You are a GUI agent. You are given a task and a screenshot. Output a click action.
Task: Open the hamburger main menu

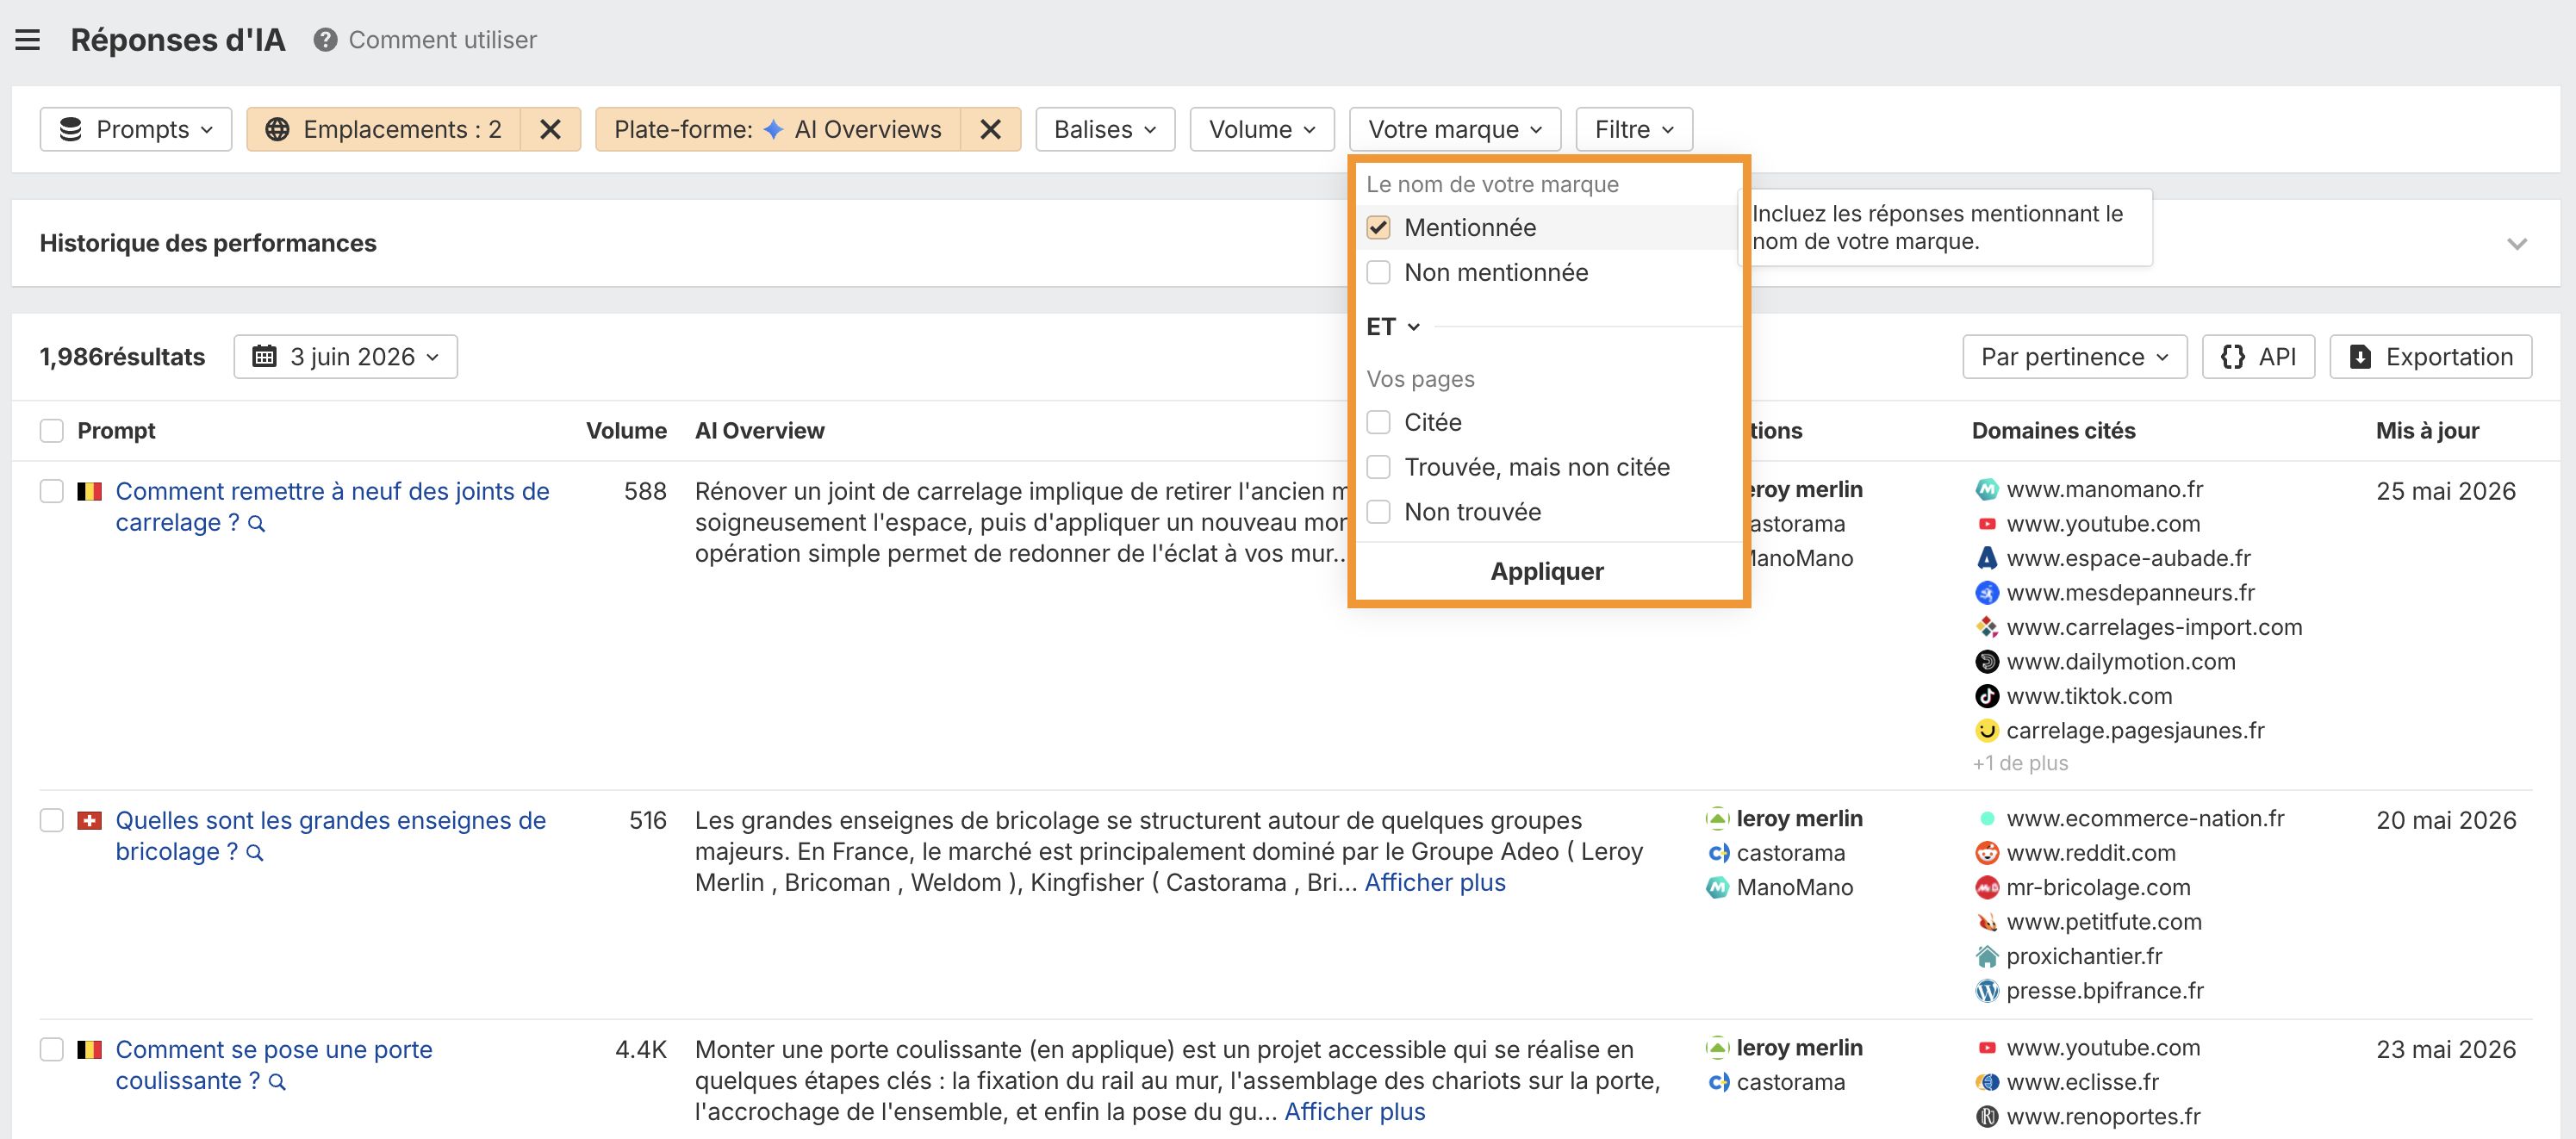click(x=28, y=40)
